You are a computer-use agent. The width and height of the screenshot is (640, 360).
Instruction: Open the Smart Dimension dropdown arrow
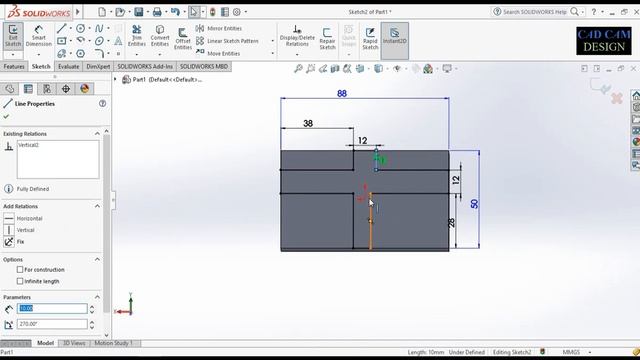39,54
